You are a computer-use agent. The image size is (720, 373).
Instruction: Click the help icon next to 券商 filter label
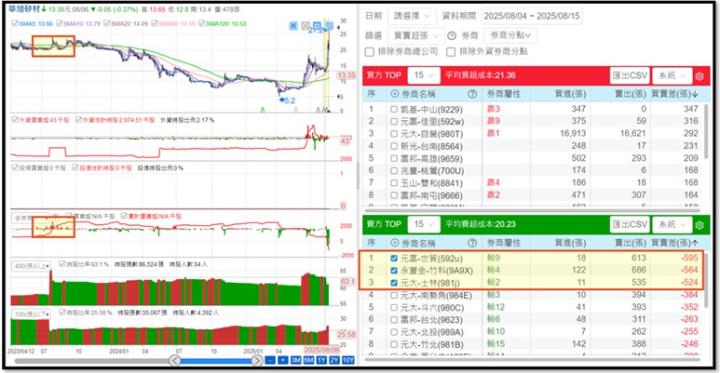[451, 35]
